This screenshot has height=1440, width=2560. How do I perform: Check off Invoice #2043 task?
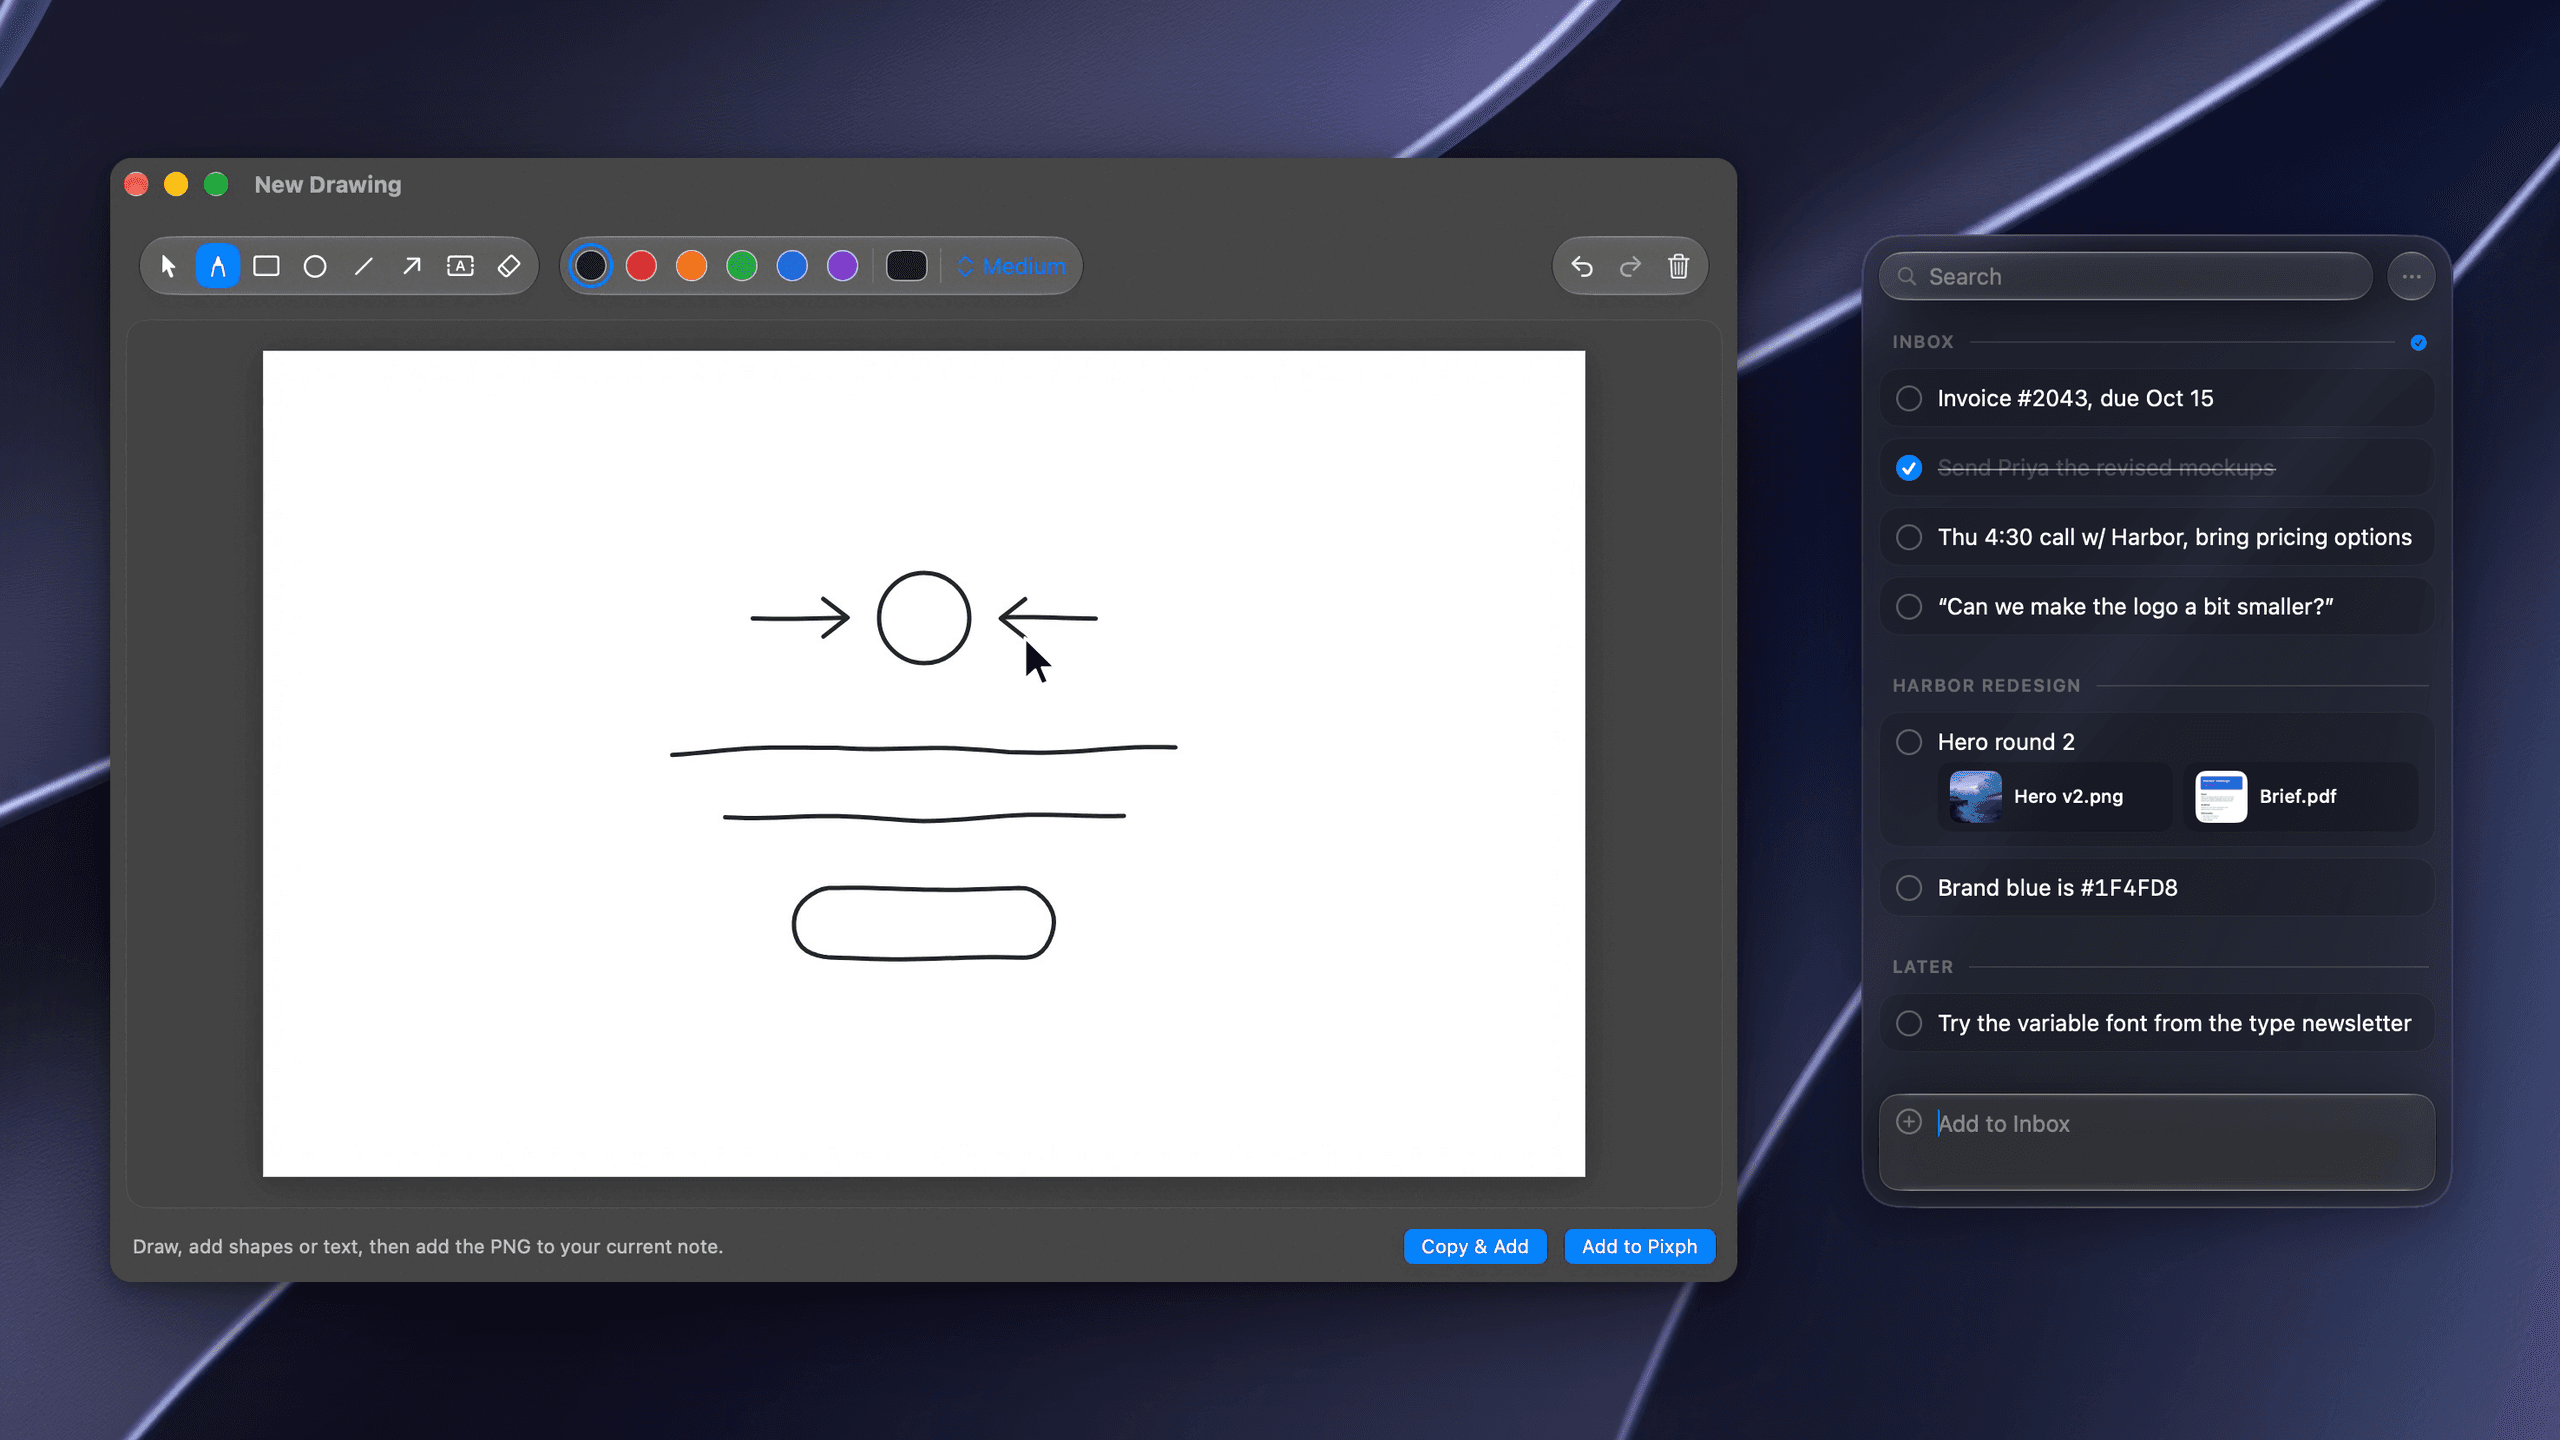click(1909, 398)
